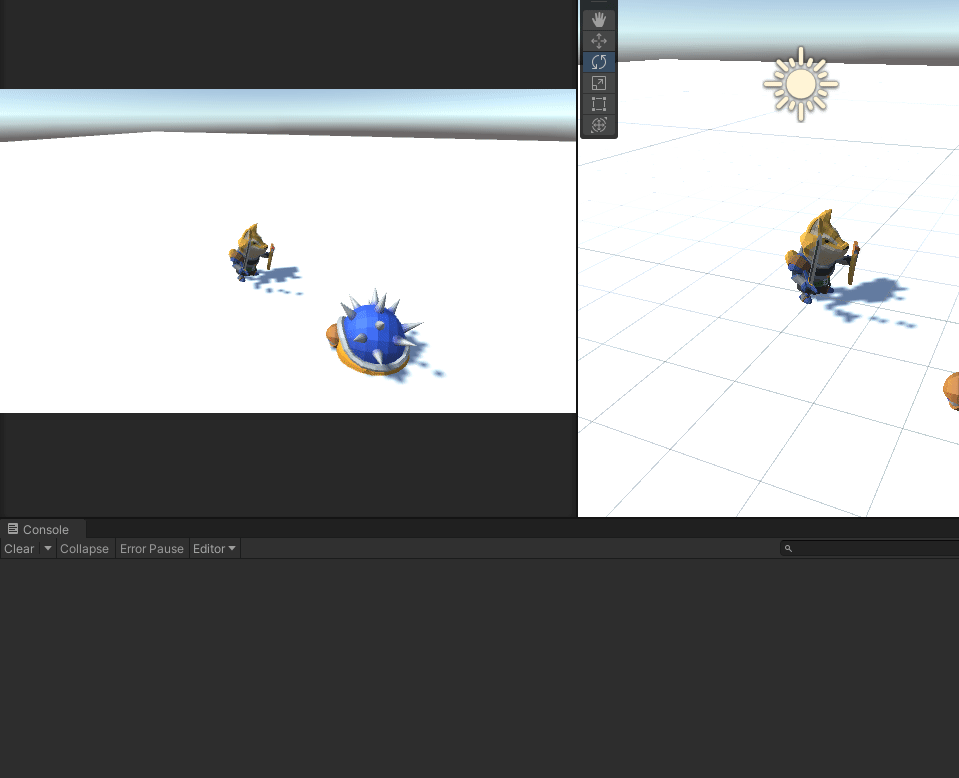Viewport: 959px width, 778px height.
Task: Clear the console log
Action: click(x=20, y=549)
